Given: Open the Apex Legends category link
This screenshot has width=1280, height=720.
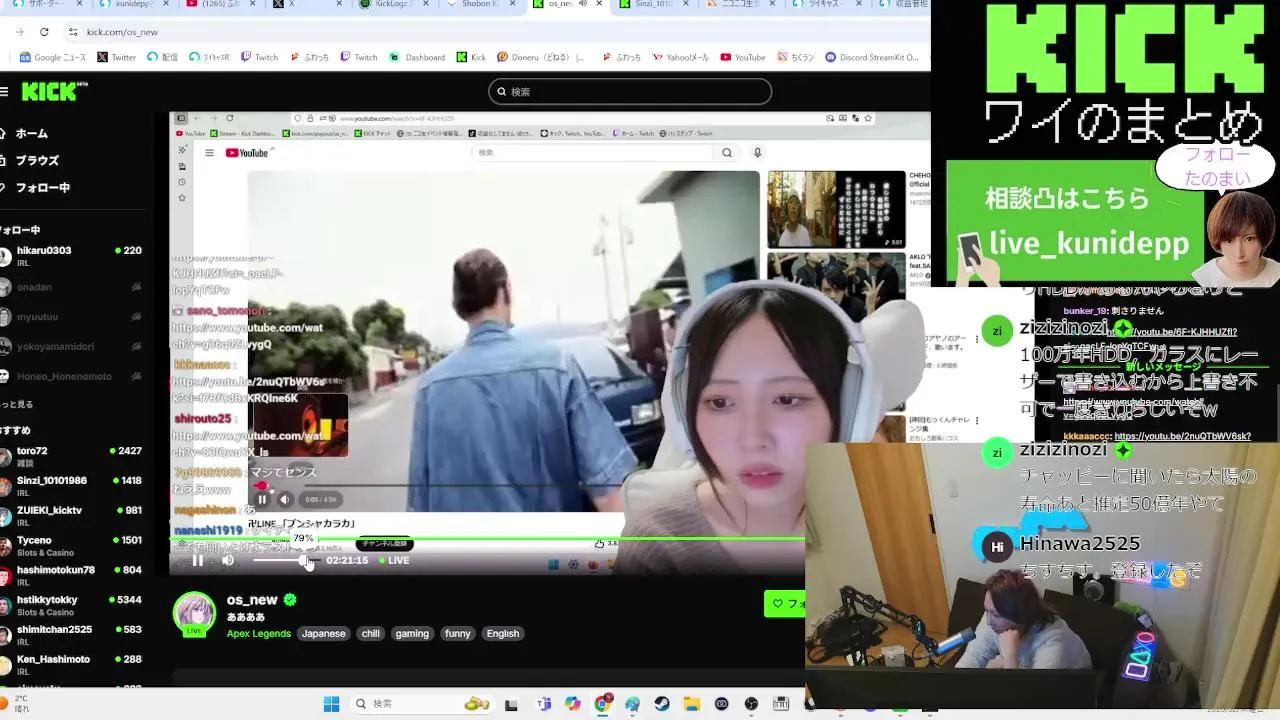Looking at the screenshot, I should point(259,633).
